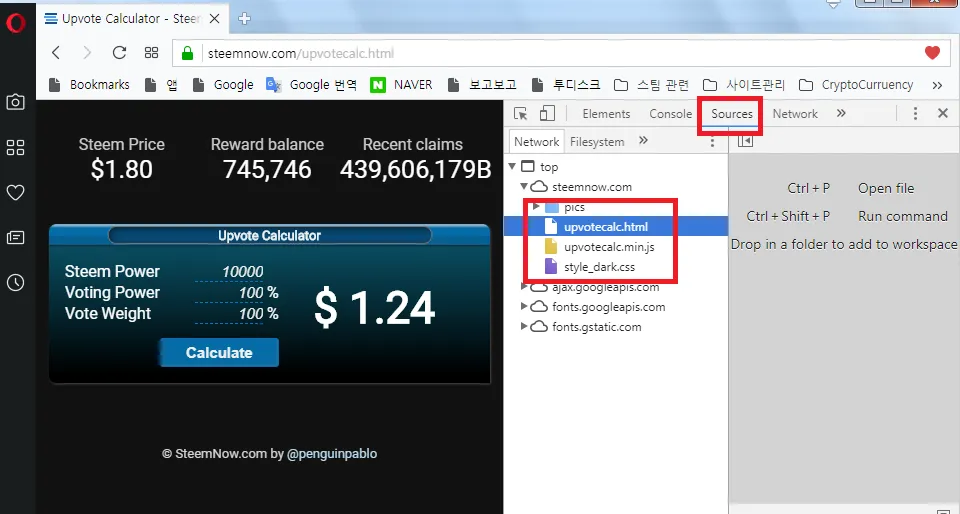Switch to Console devtools tab
The image size is (960, 514).
[x=670, y=114]
